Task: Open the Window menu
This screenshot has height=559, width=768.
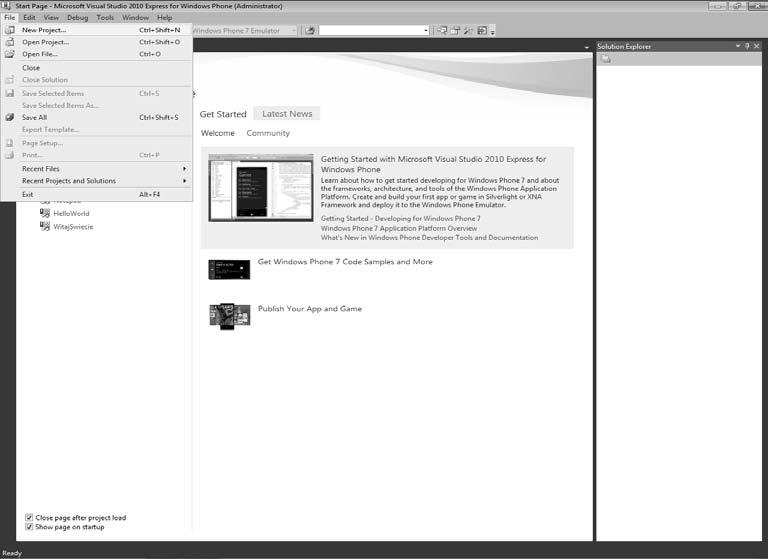Action: tap(135, 17)
